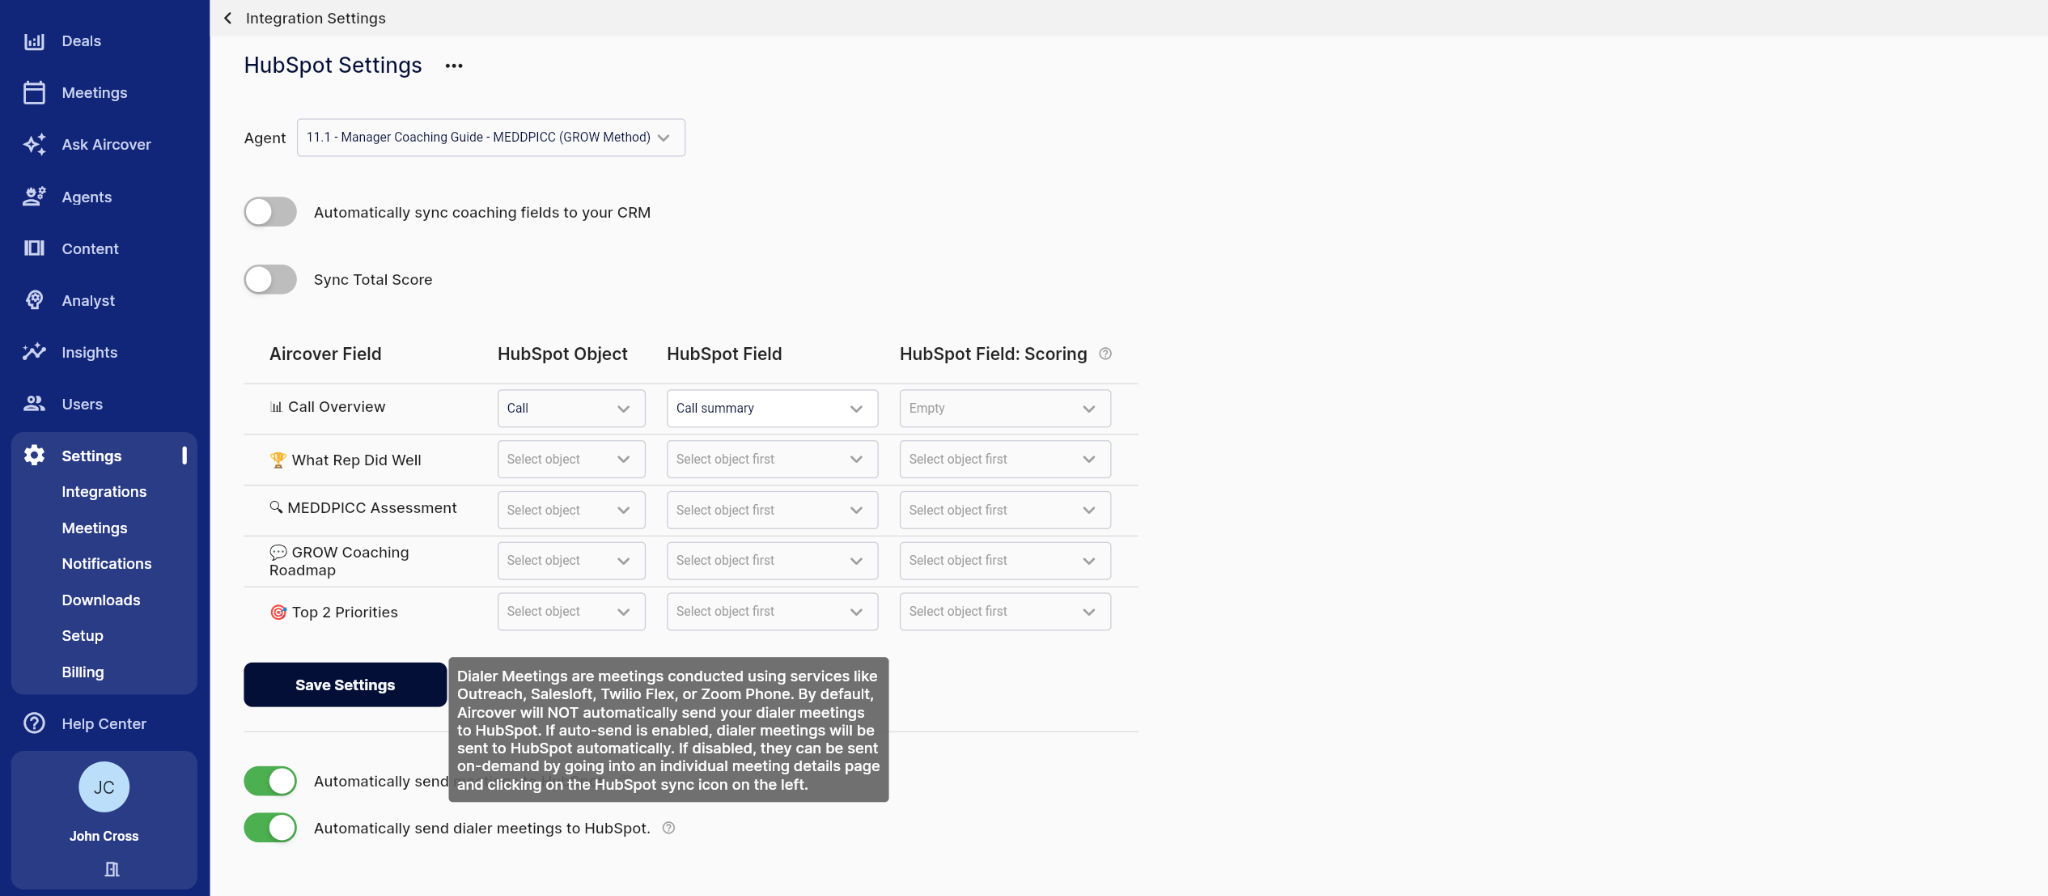Toggle the Sync Total Score switch

(270, 279)
